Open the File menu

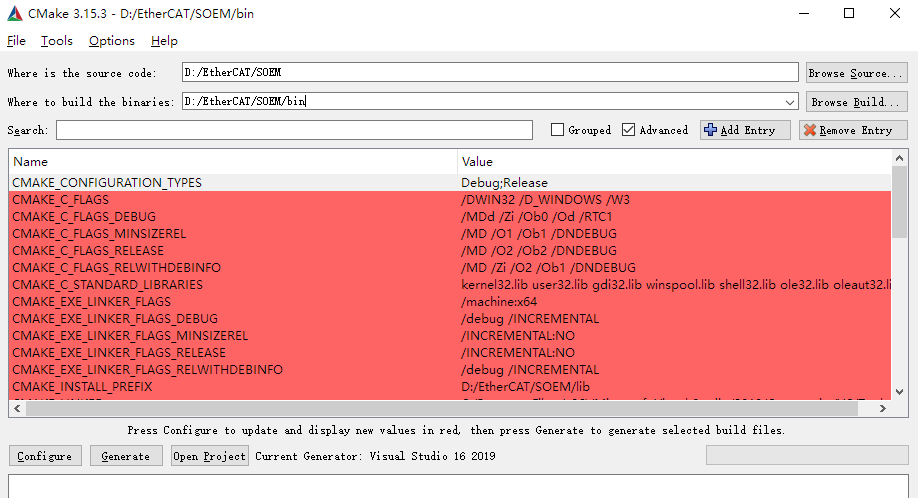coord(16,41)
